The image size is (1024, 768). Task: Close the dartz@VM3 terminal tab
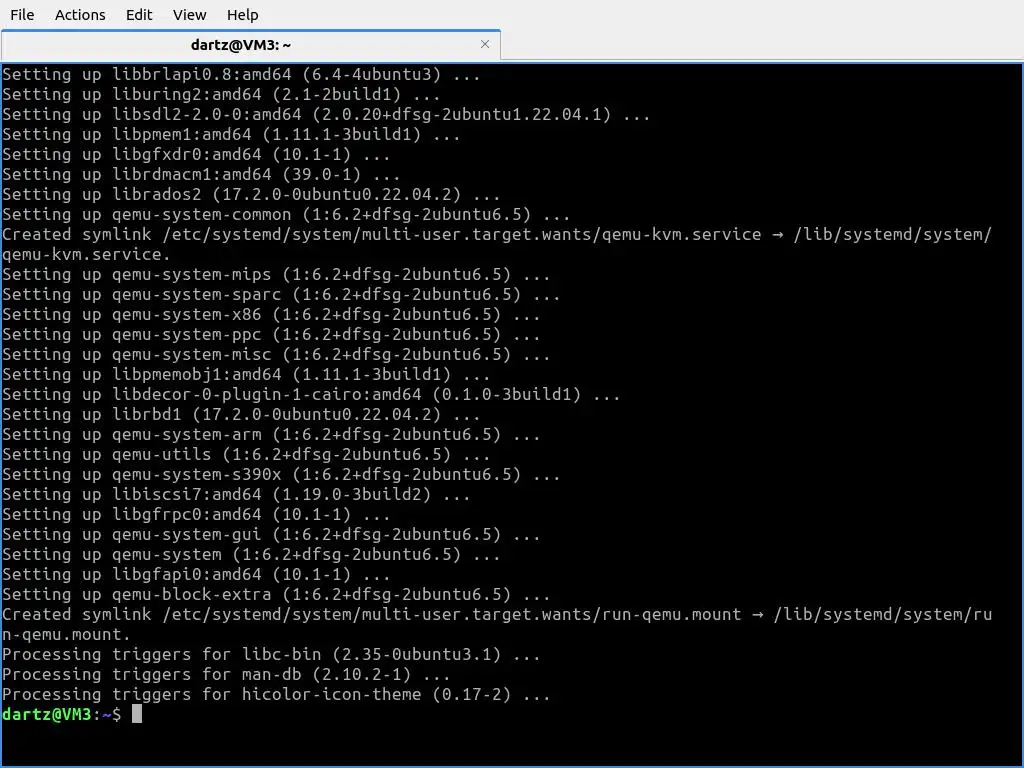coord(485,44)
